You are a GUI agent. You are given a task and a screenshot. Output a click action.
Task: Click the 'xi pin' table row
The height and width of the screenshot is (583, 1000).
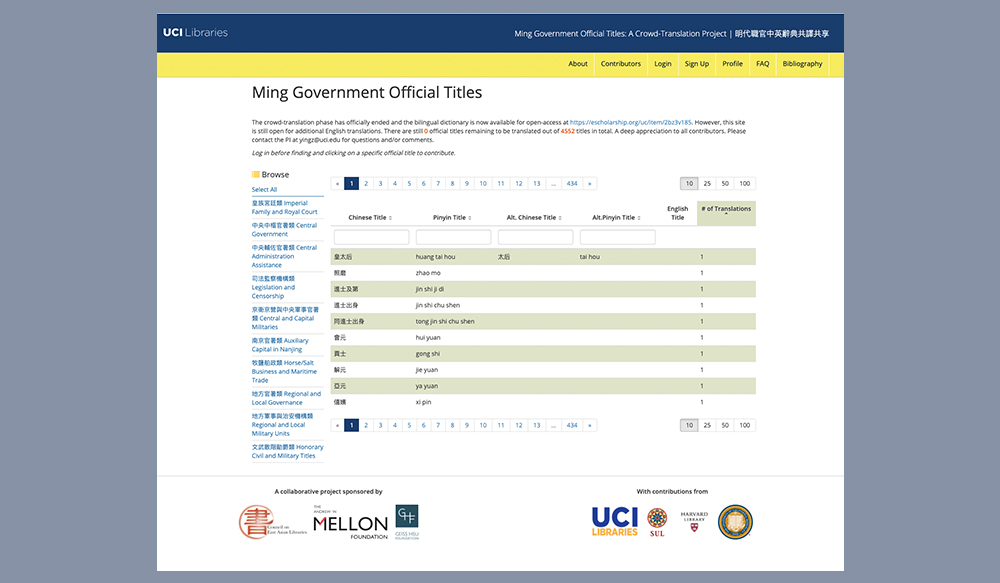[543, 402]
